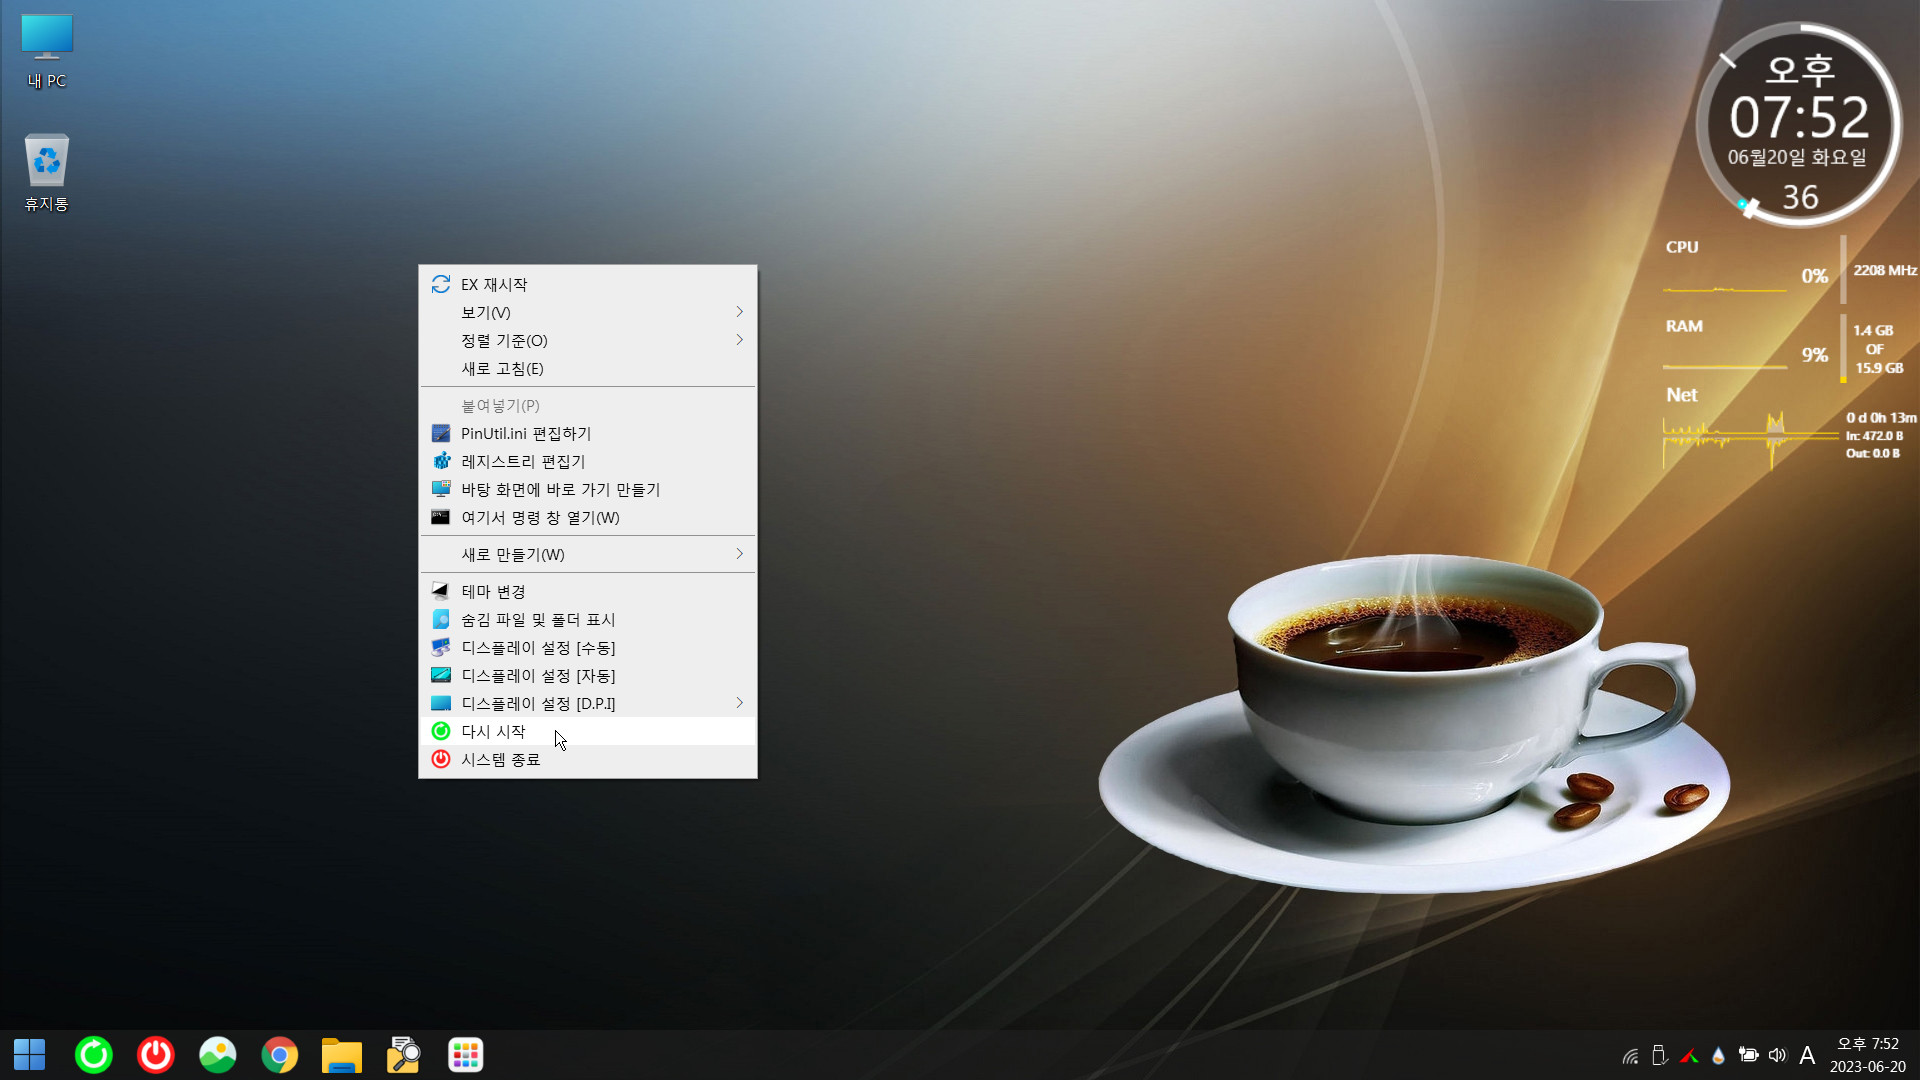This screenshot has width=1920, height=1080.
Task: Expand the 정렬 기준(O) submenu arrow
Action: [x=739, y=340]
